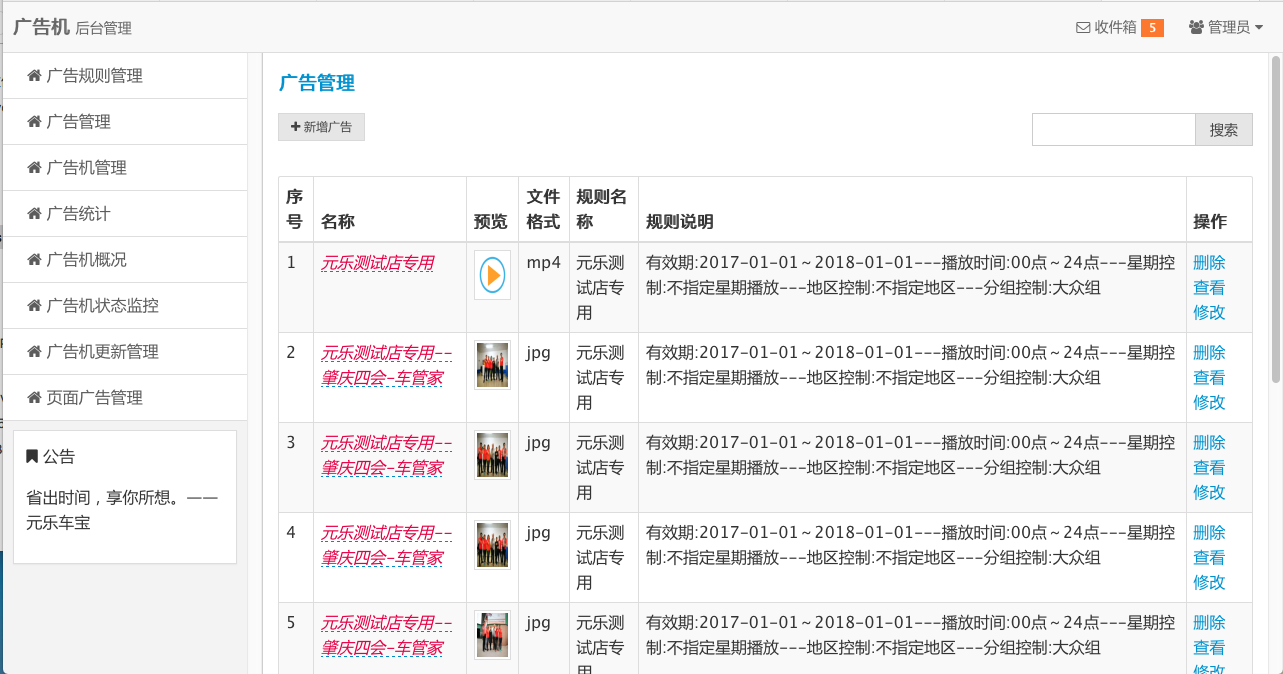Viewport: 1283px width, 674px height.
Task: Click the search text input field
Action: 1113,130
